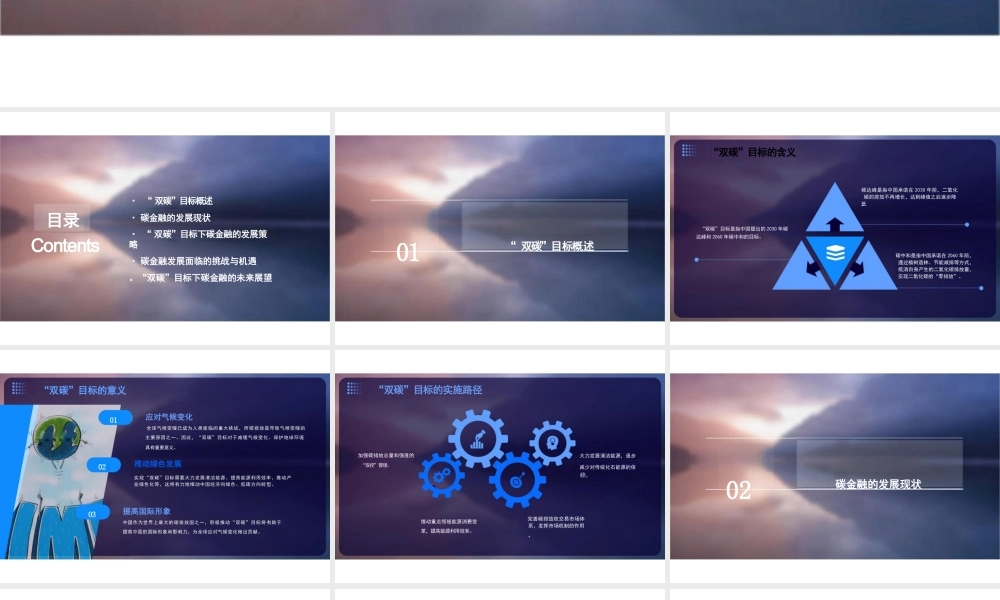Click the globe illustration on the 意义 slide
Screen dimensions: 1000x600
[57, 437]
